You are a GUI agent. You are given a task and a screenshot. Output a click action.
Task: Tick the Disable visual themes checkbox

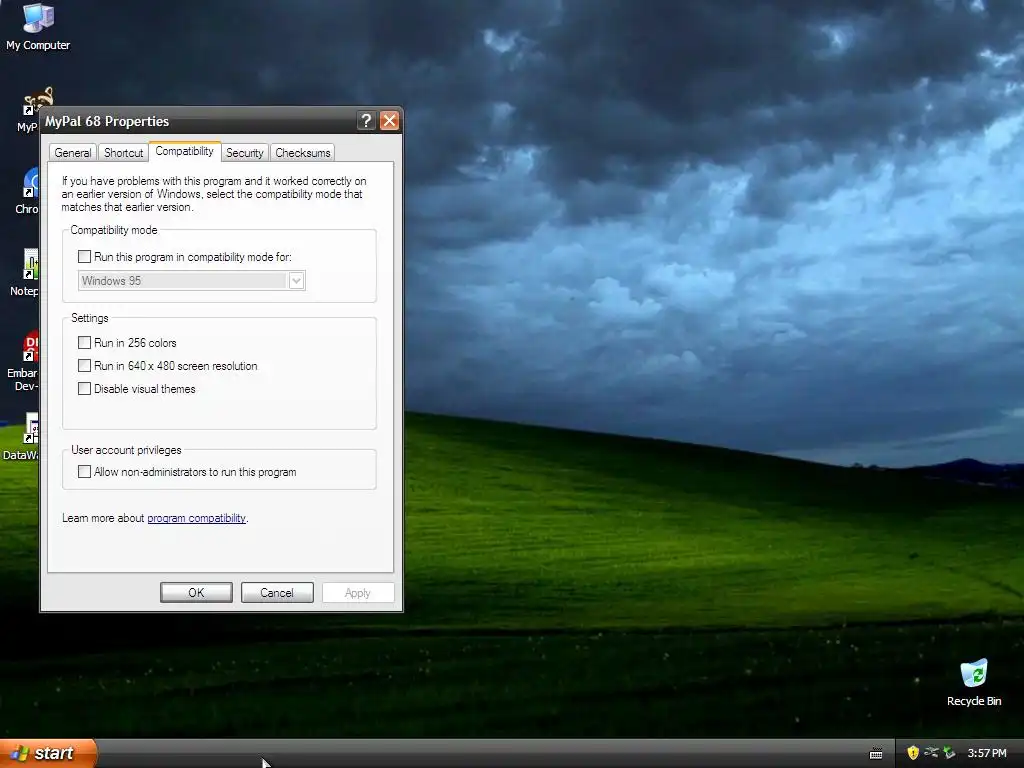pyautogui.click(x=84, y=389)
